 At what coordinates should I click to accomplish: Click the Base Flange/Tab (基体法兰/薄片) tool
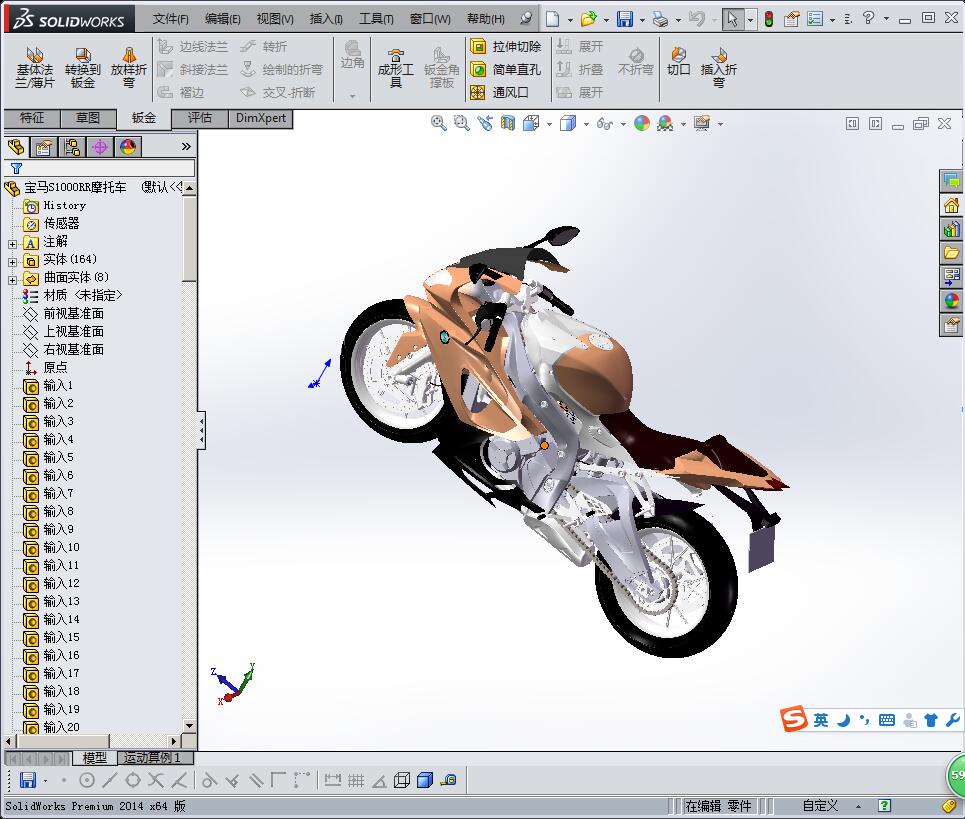coord(35,68)
